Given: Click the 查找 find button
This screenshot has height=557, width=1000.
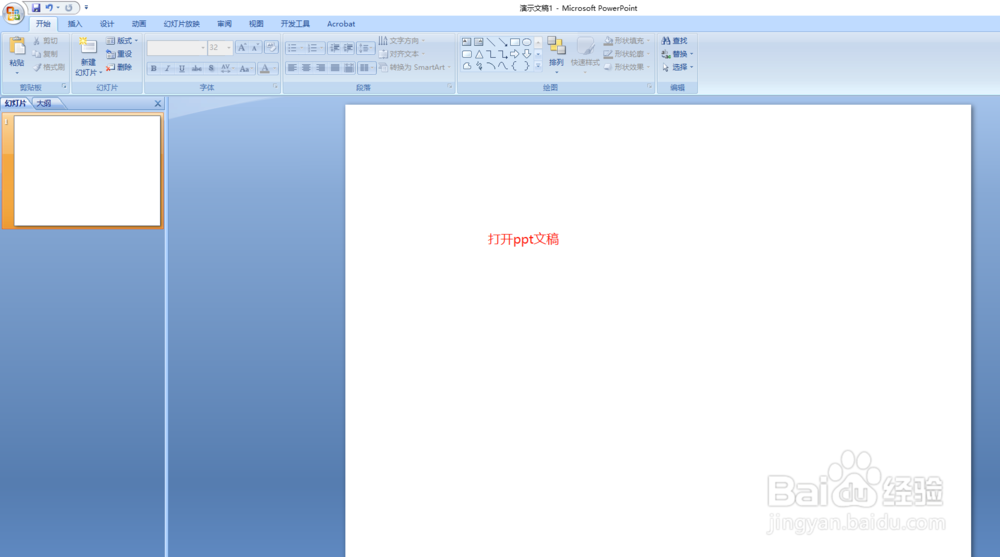Looking at the screenshot, I should 675,41.
